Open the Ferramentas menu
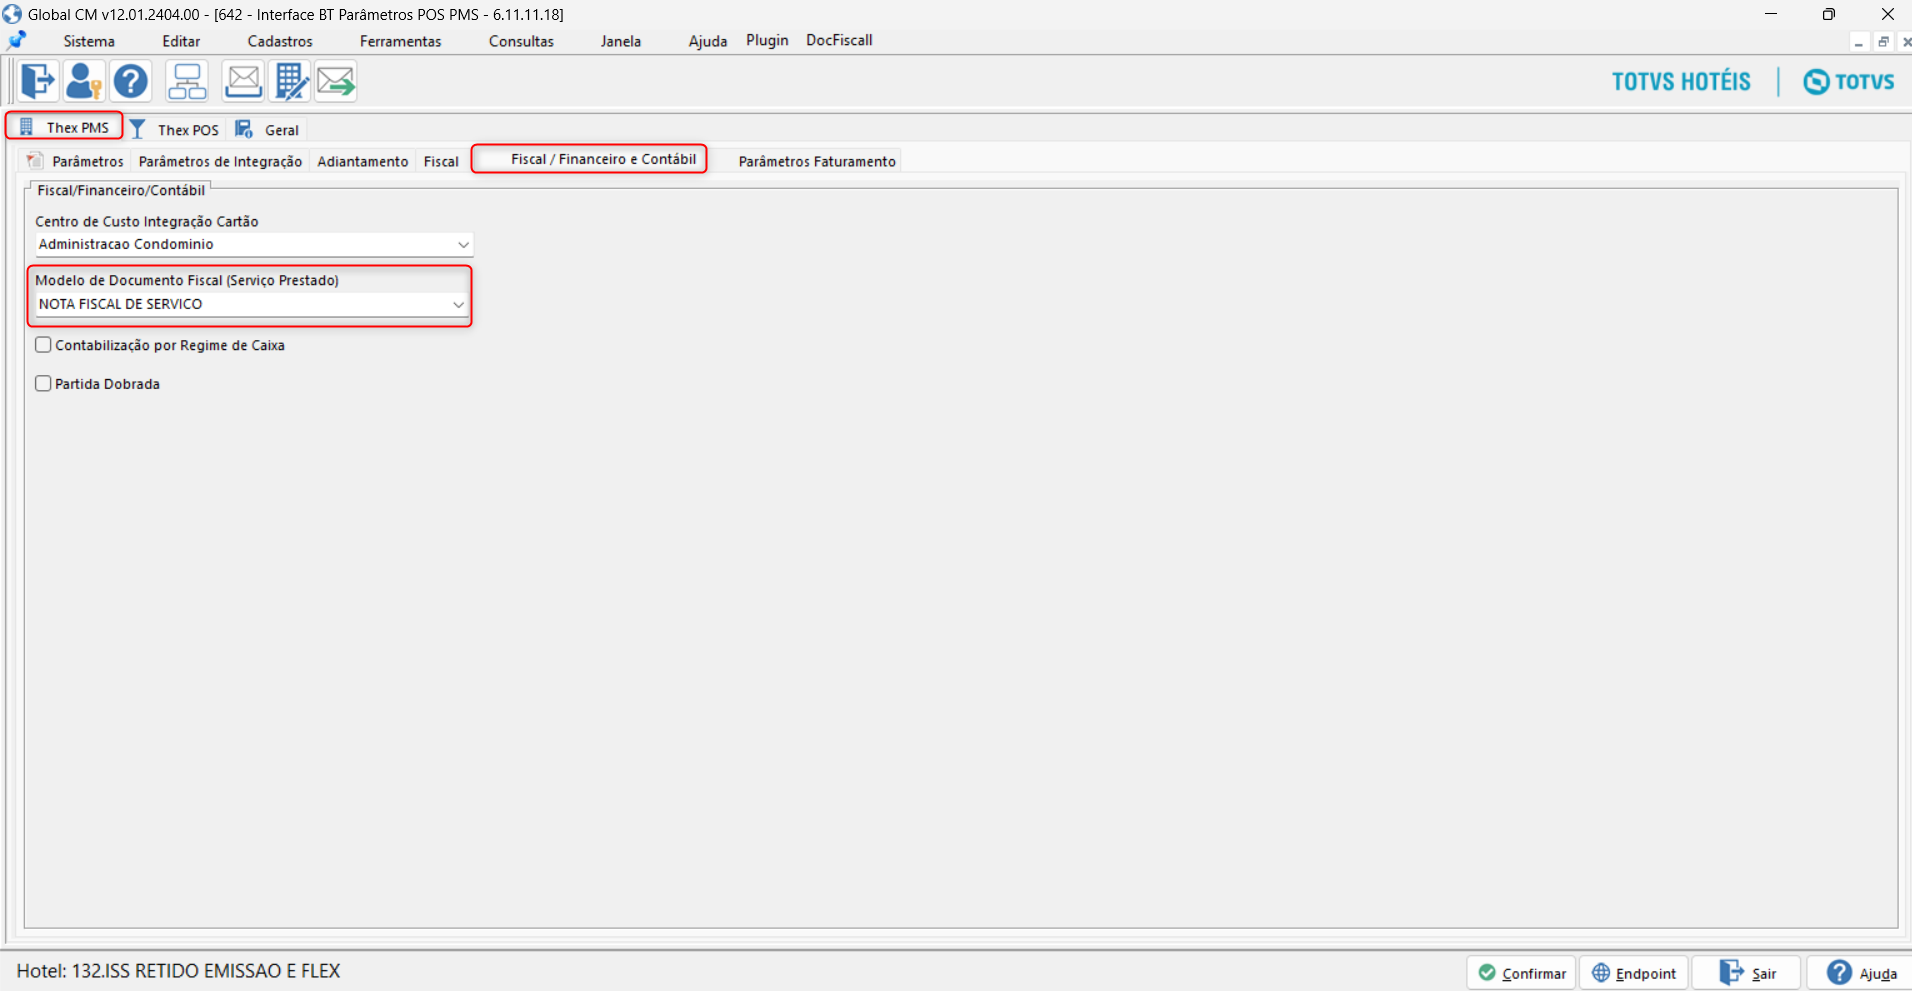Screen dimensions: 1912x991 (400, 41)
